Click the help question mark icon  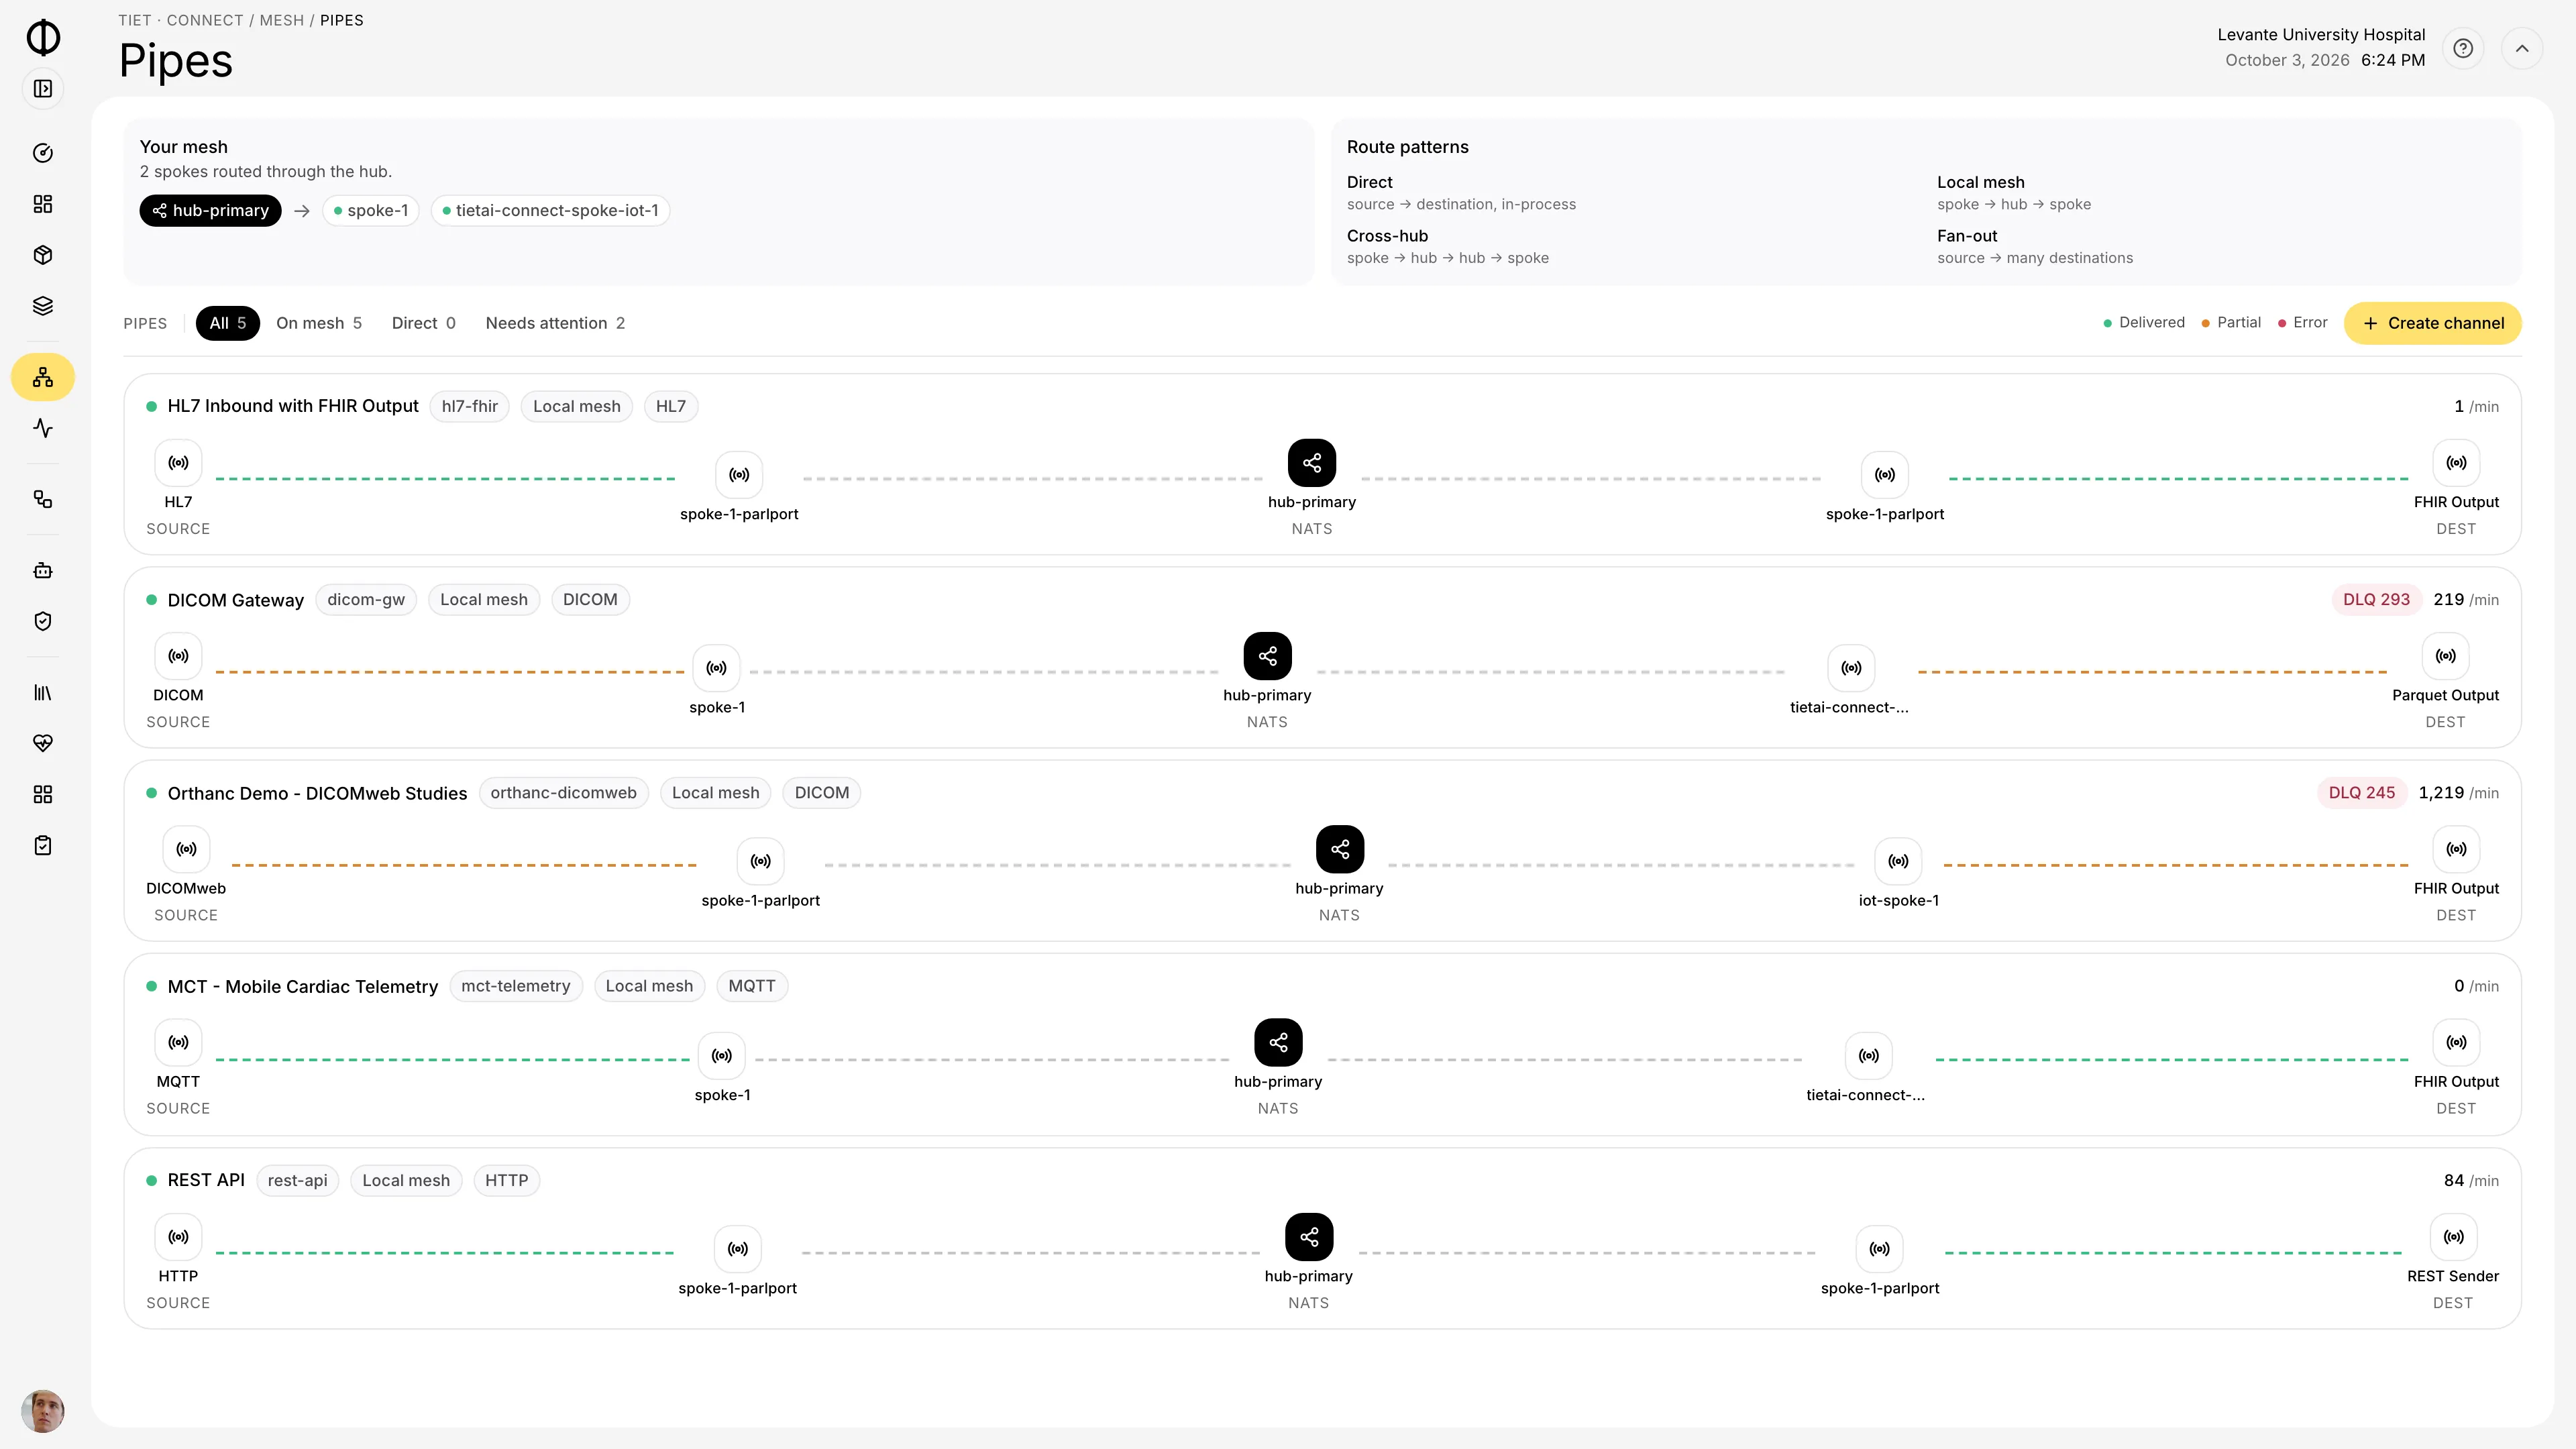click(2463, 48)
